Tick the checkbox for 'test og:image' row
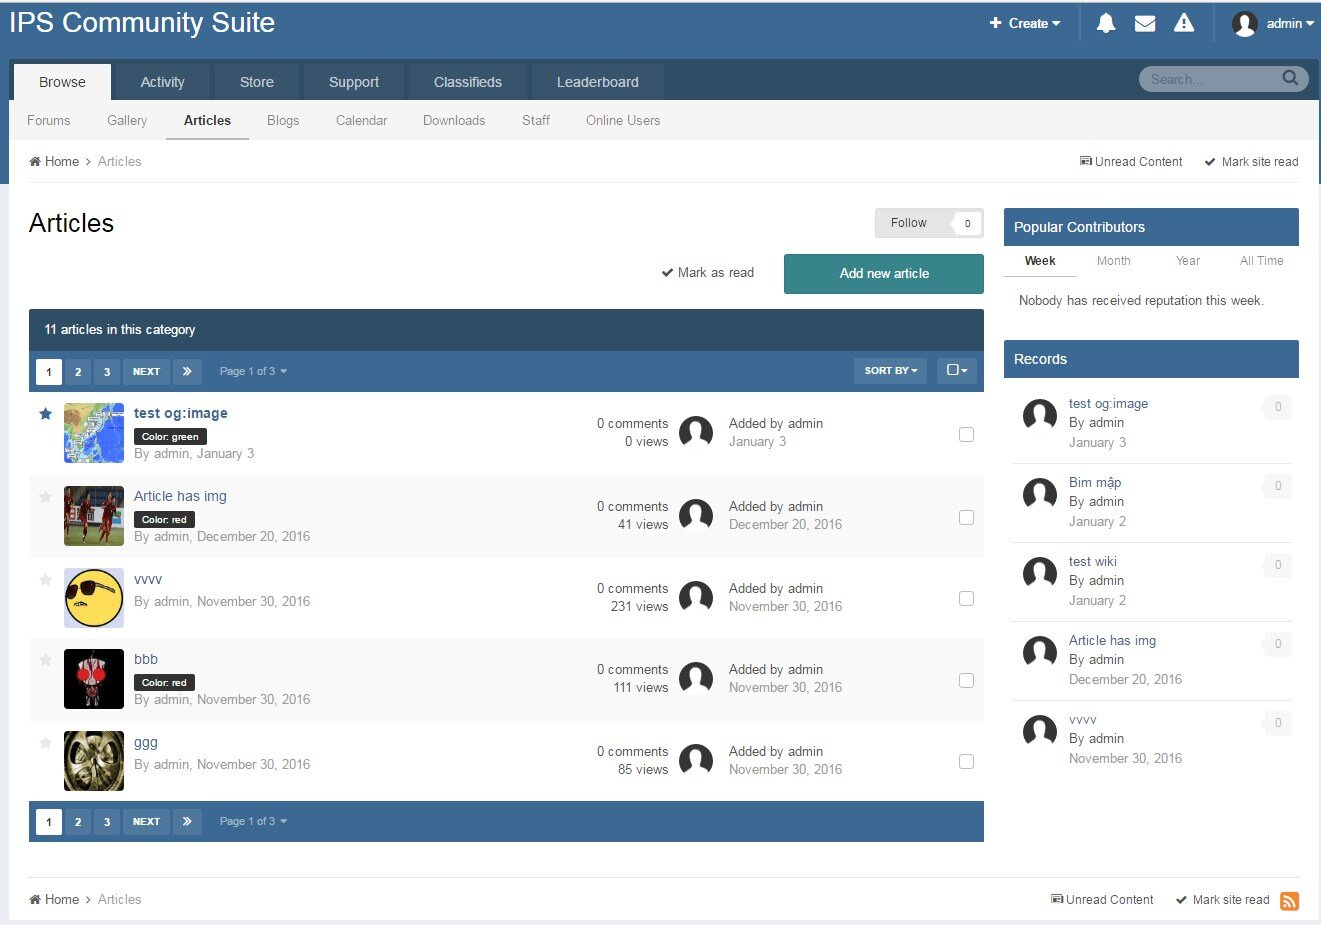The image size is (1321, 925). (966, 434)
